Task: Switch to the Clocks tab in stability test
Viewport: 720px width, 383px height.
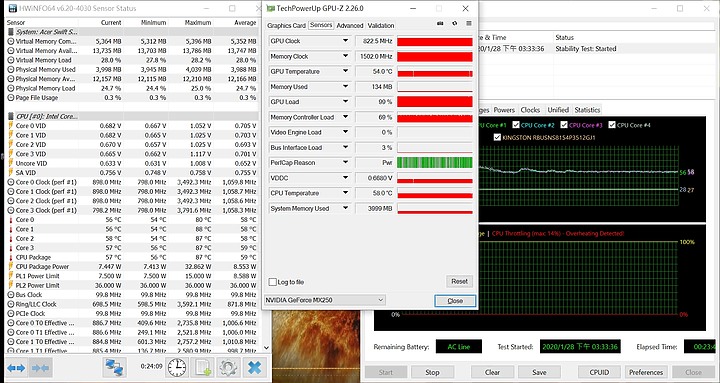Action: [530, 110]
